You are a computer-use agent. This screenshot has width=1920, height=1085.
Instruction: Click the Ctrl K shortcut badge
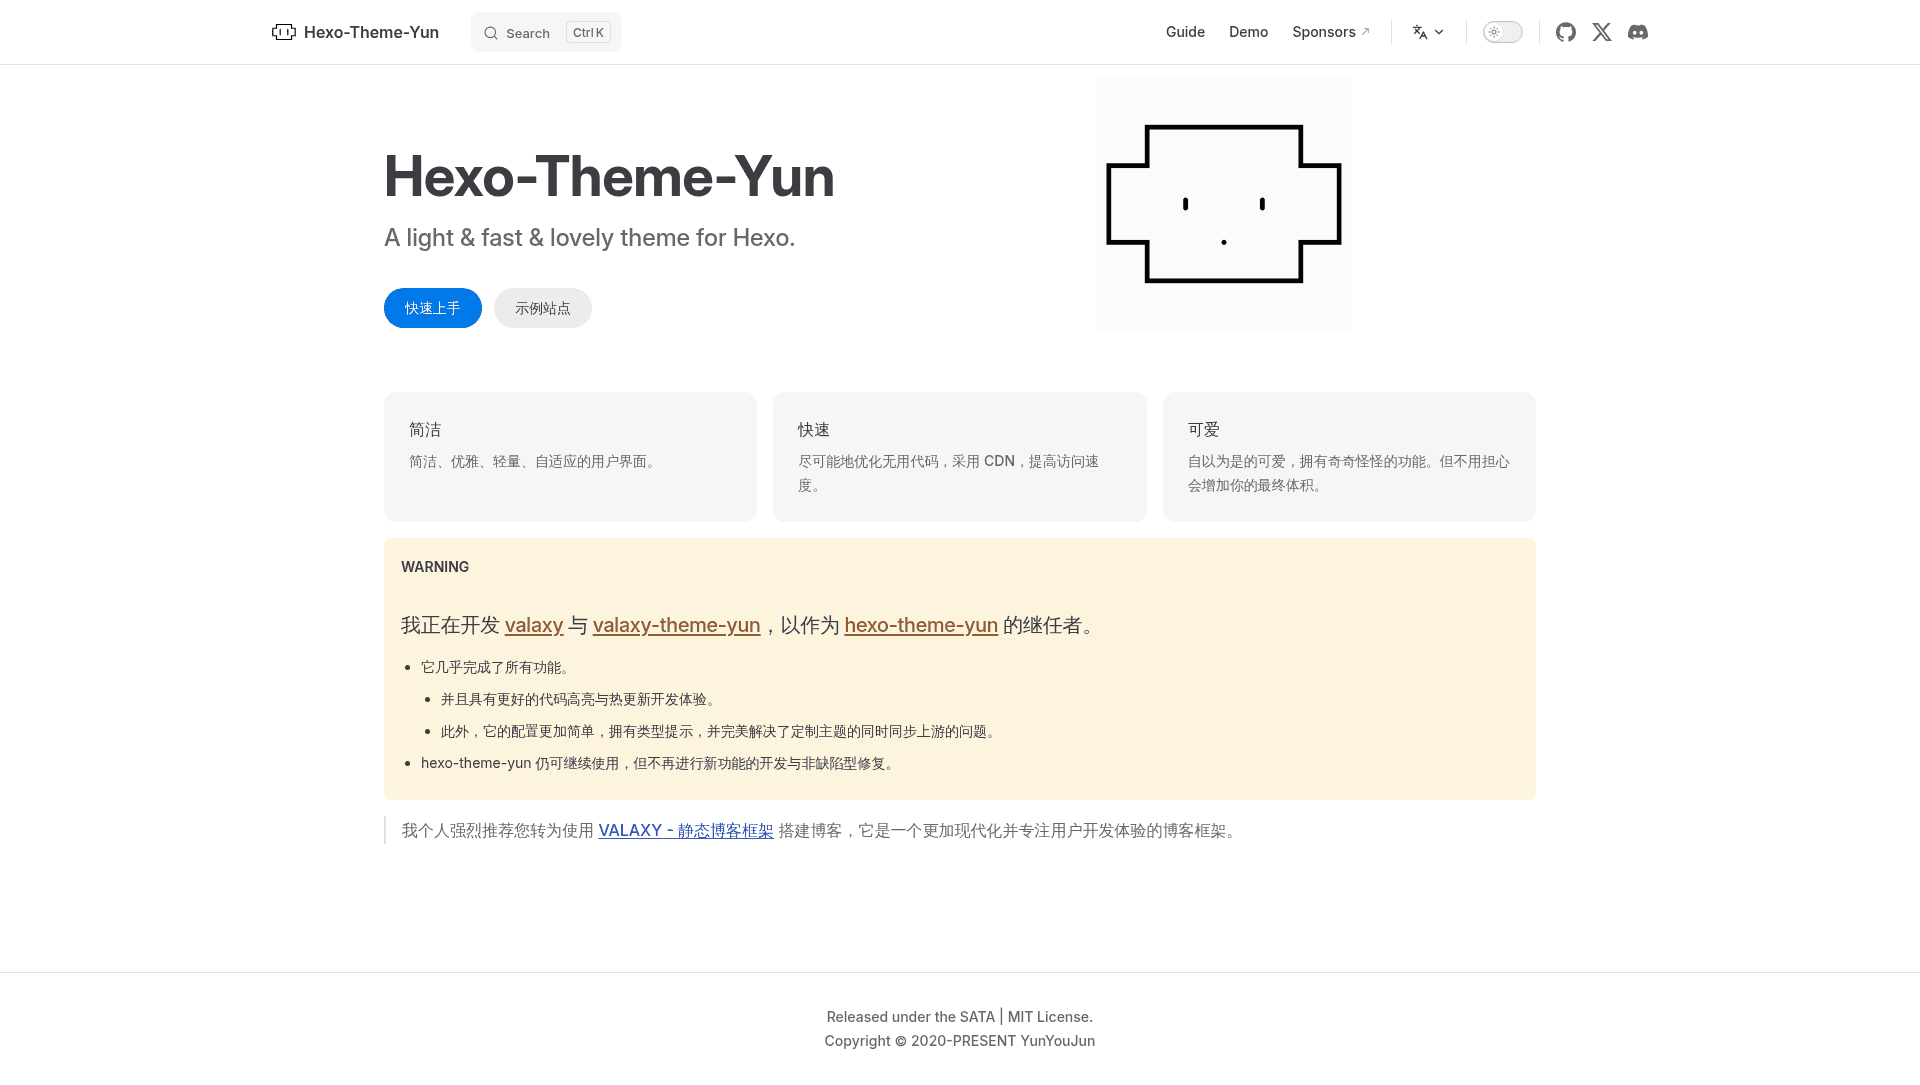[588, 32]
